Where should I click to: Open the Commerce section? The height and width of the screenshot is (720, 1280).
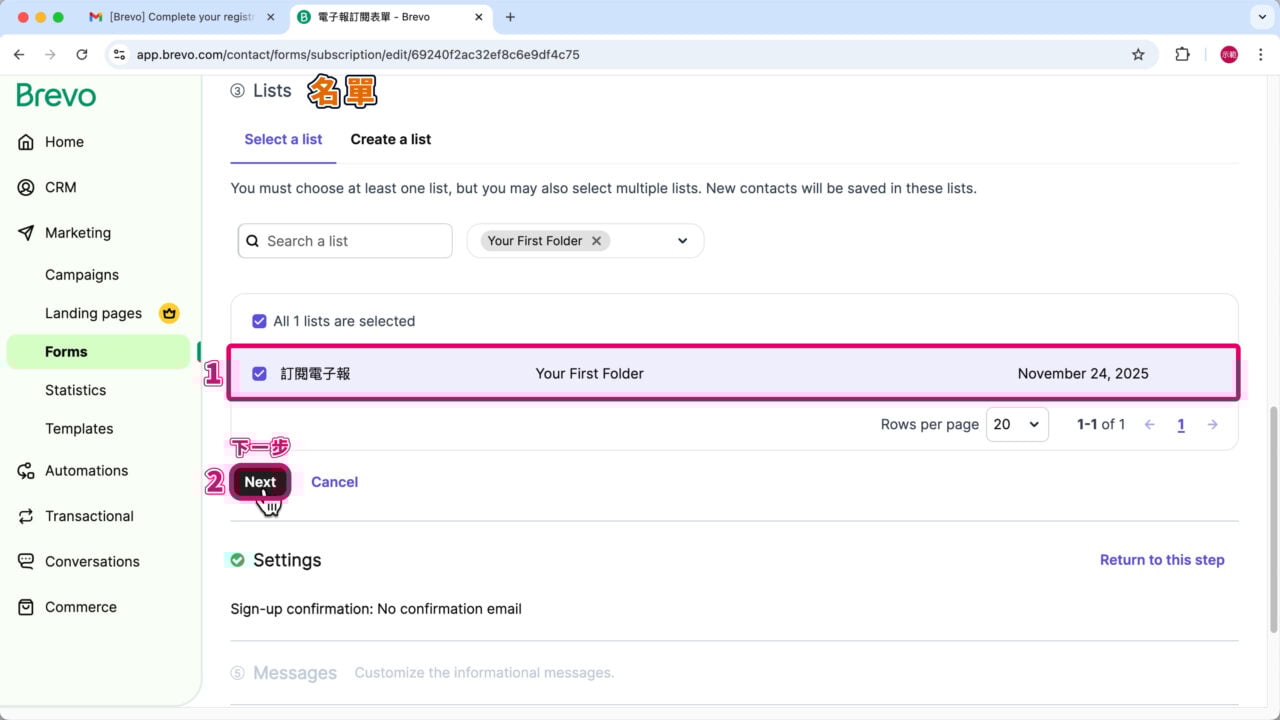80,606
